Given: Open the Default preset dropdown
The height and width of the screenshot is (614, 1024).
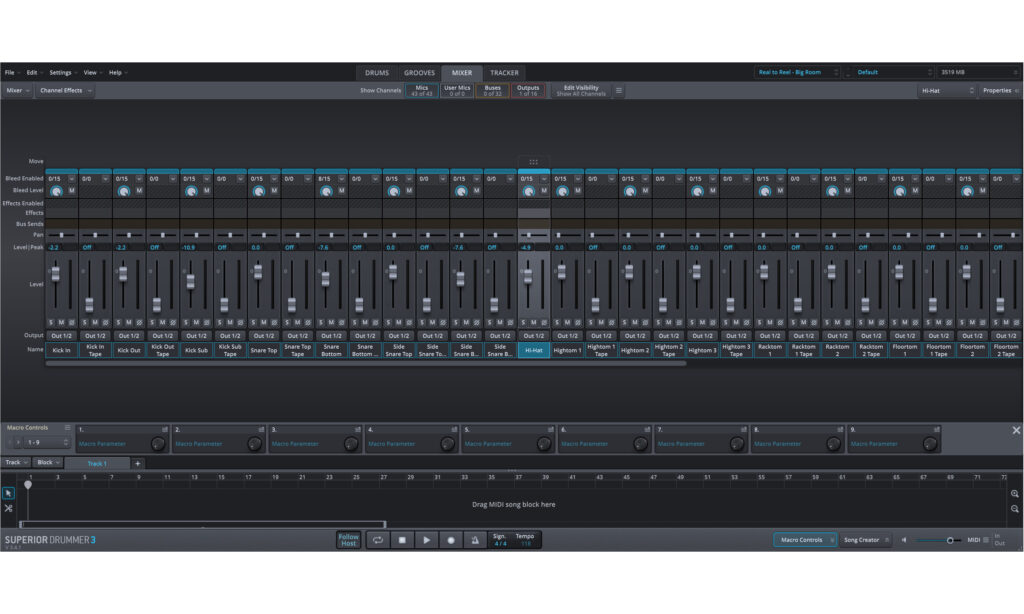Looking at the screenshot, I should 893,73.
